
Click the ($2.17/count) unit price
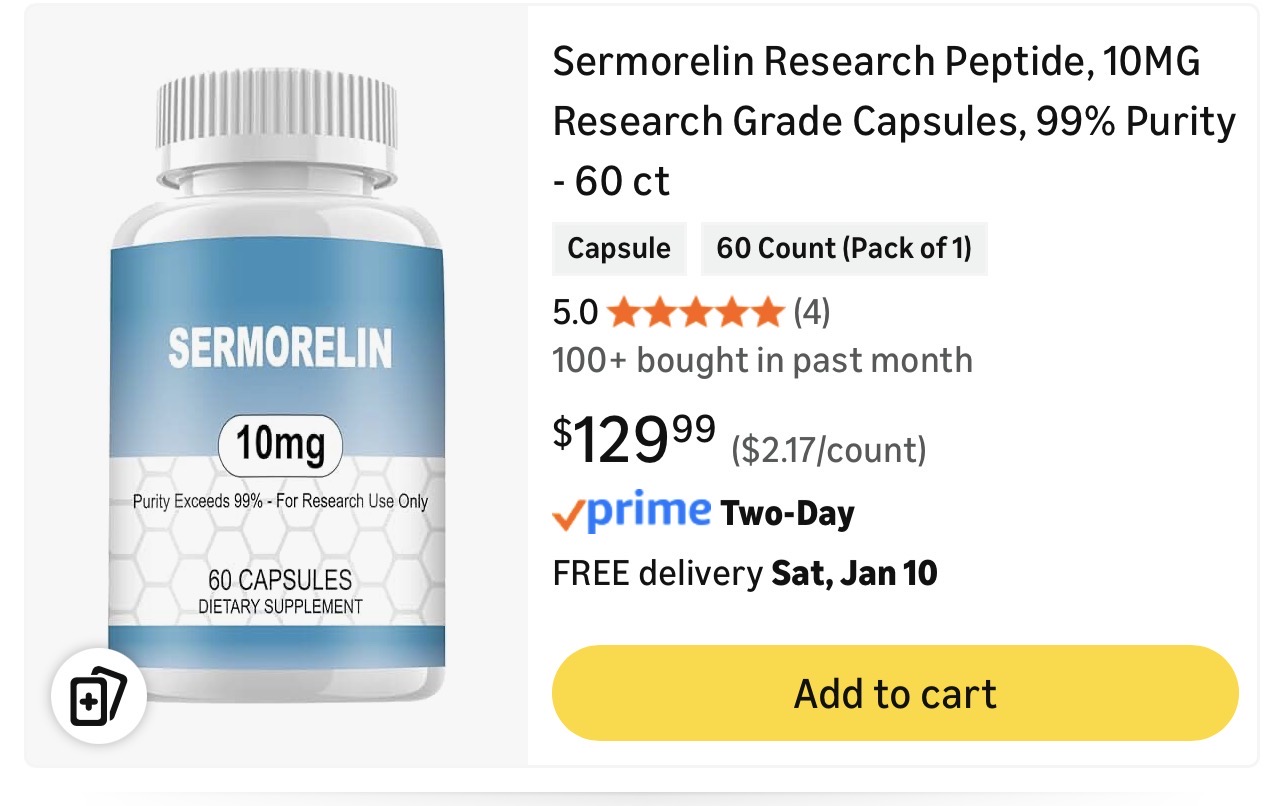pos(829,450)
